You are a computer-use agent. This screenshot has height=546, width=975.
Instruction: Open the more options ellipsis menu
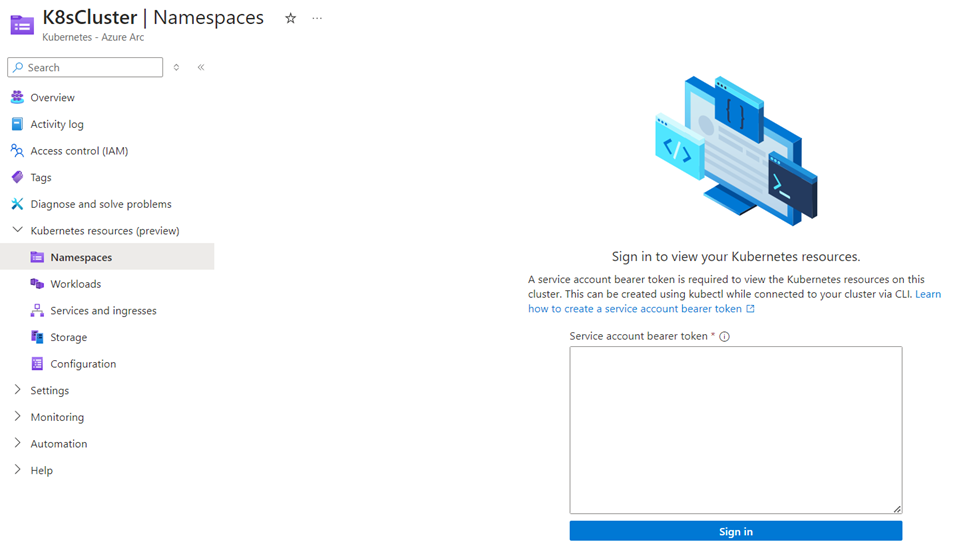[317, 19]
